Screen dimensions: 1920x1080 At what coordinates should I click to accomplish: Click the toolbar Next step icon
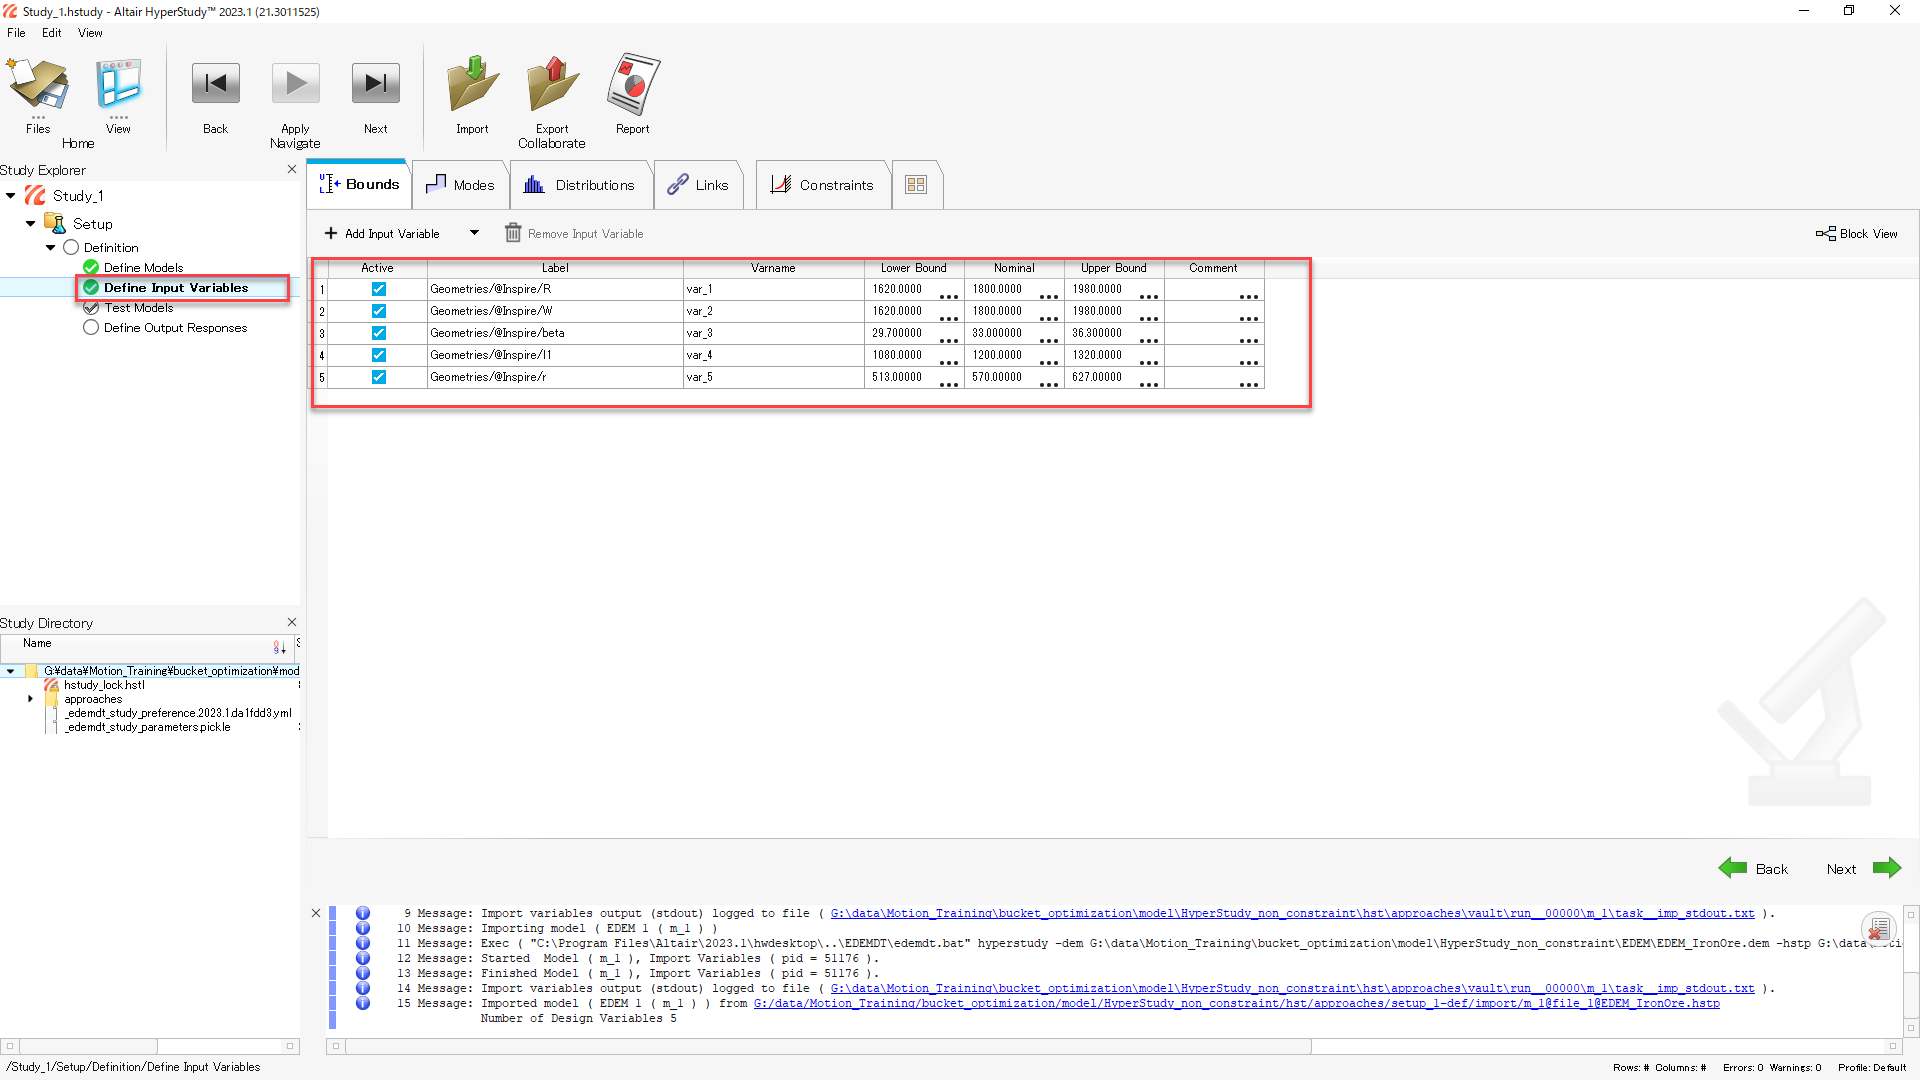(375, 84)
